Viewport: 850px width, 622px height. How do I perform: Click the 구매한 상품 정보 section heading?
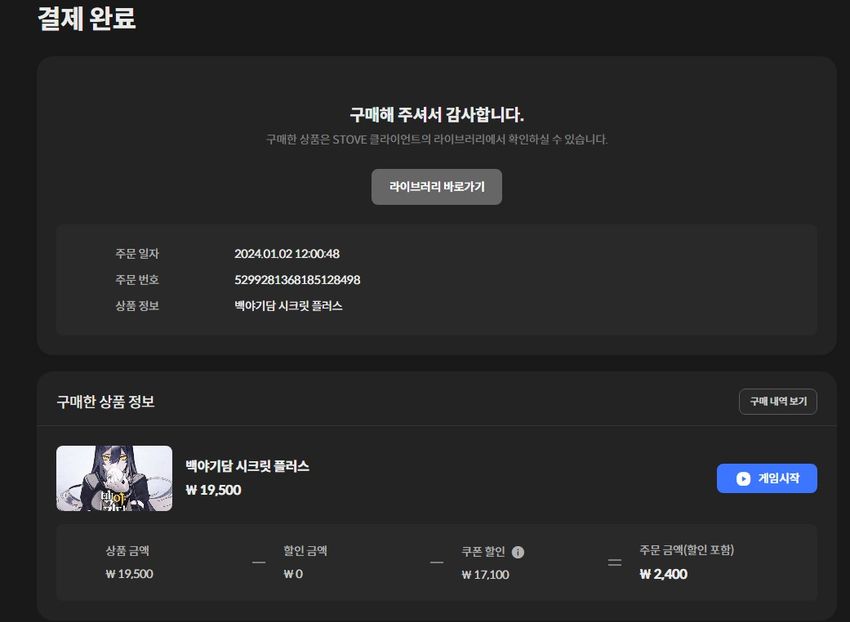click(x=106, y=402)
